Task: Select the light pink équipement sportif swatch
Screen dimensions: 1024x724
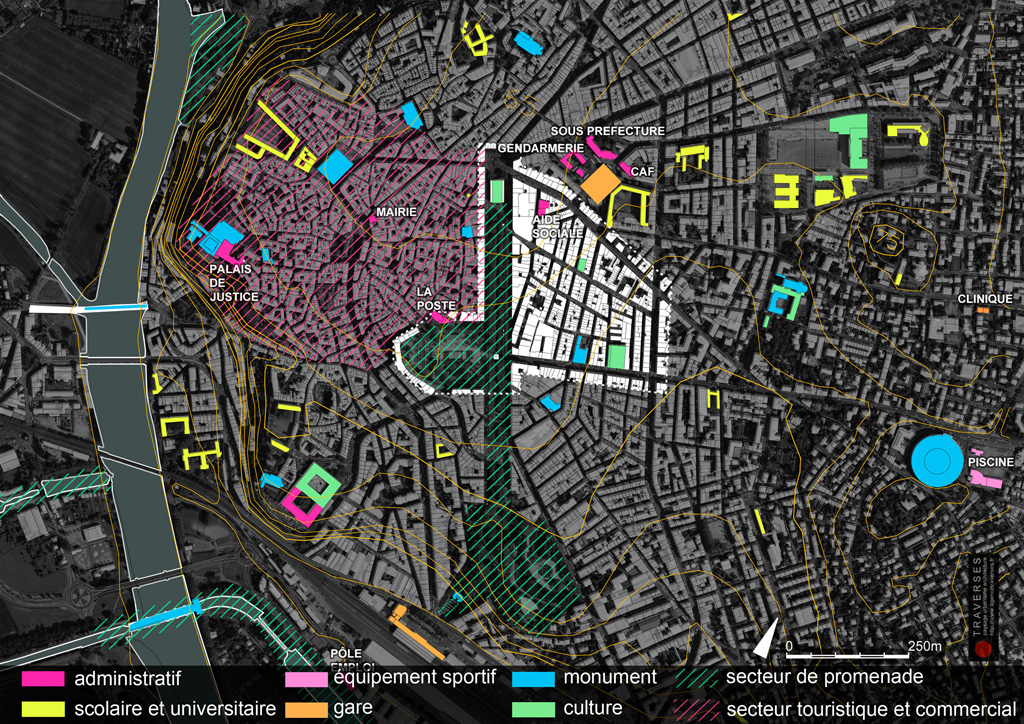Action: [306, 679]
